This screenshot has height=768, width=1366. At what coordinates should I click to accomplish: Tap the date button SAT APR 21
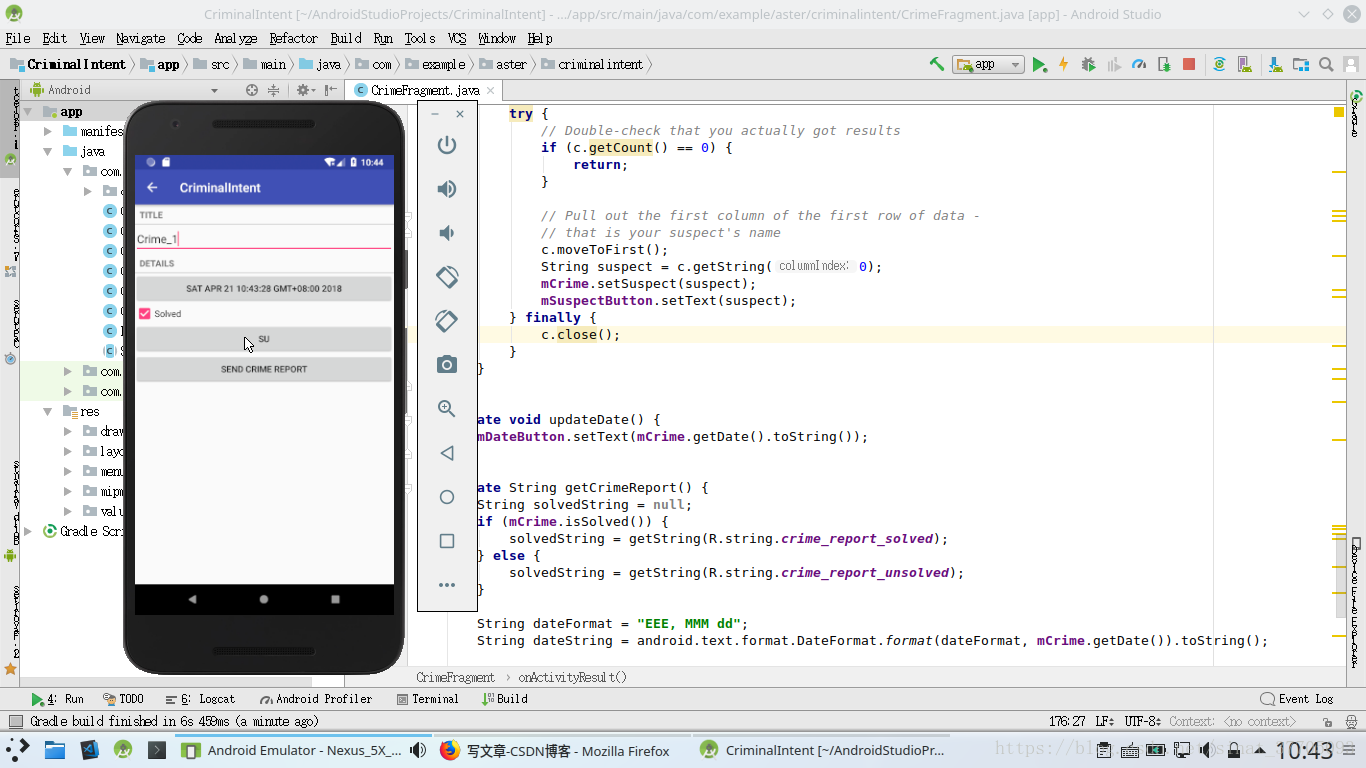[x=264, y=289]
